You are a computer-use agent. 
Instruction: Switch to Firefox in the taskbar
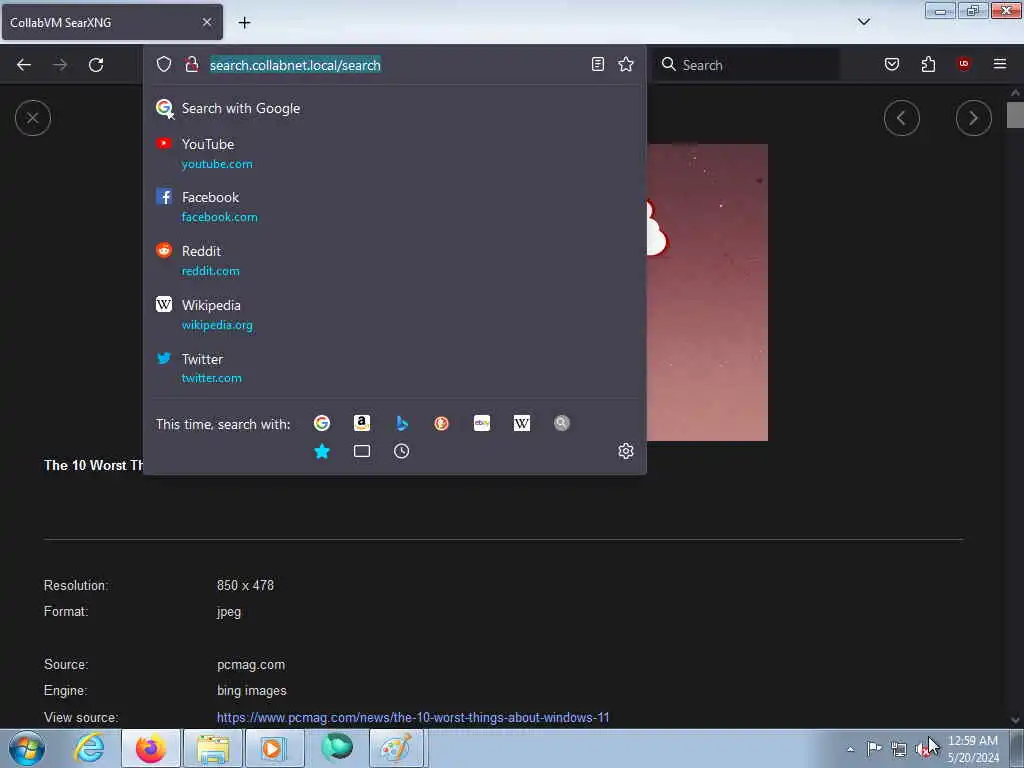pos(150,748)
